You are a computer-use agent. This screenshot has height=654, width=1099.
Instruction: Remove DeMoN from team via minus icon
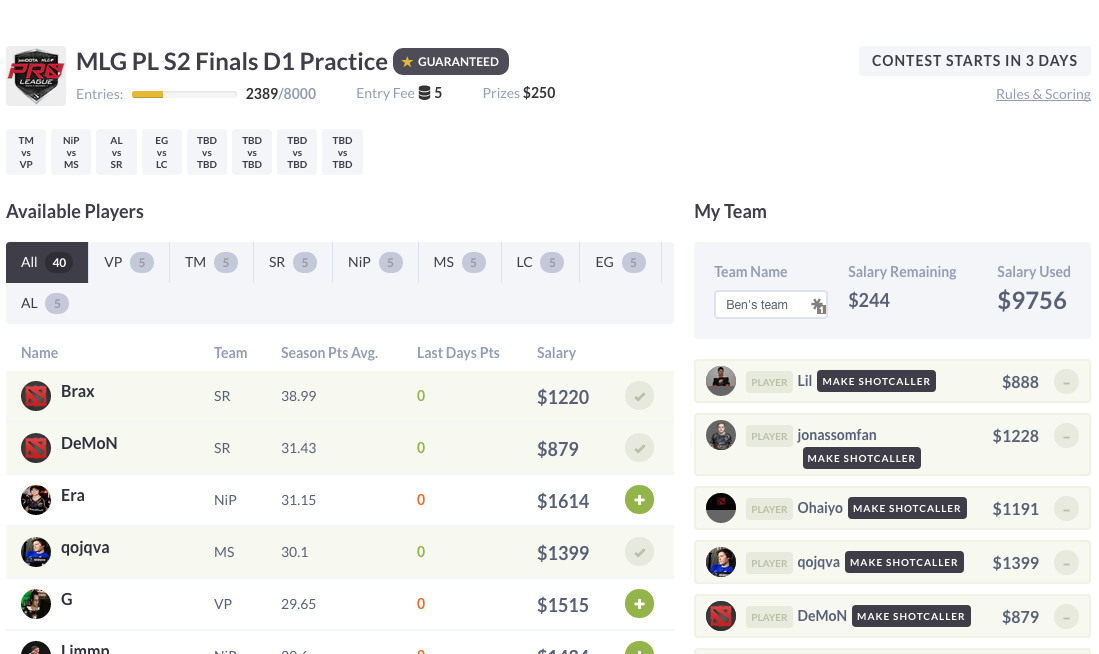pos(1066,617)
